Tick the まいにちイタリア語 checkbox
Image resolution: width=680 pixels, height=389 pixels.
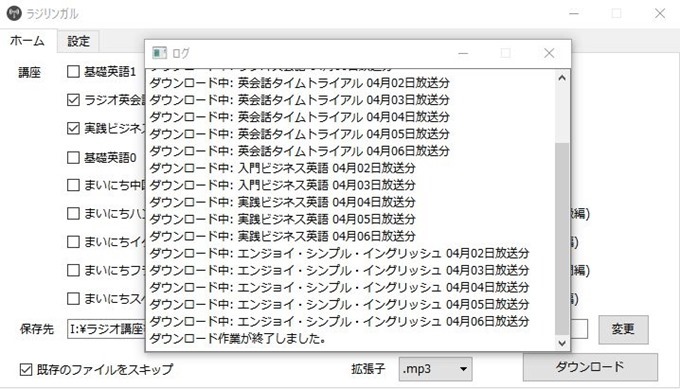73,242
